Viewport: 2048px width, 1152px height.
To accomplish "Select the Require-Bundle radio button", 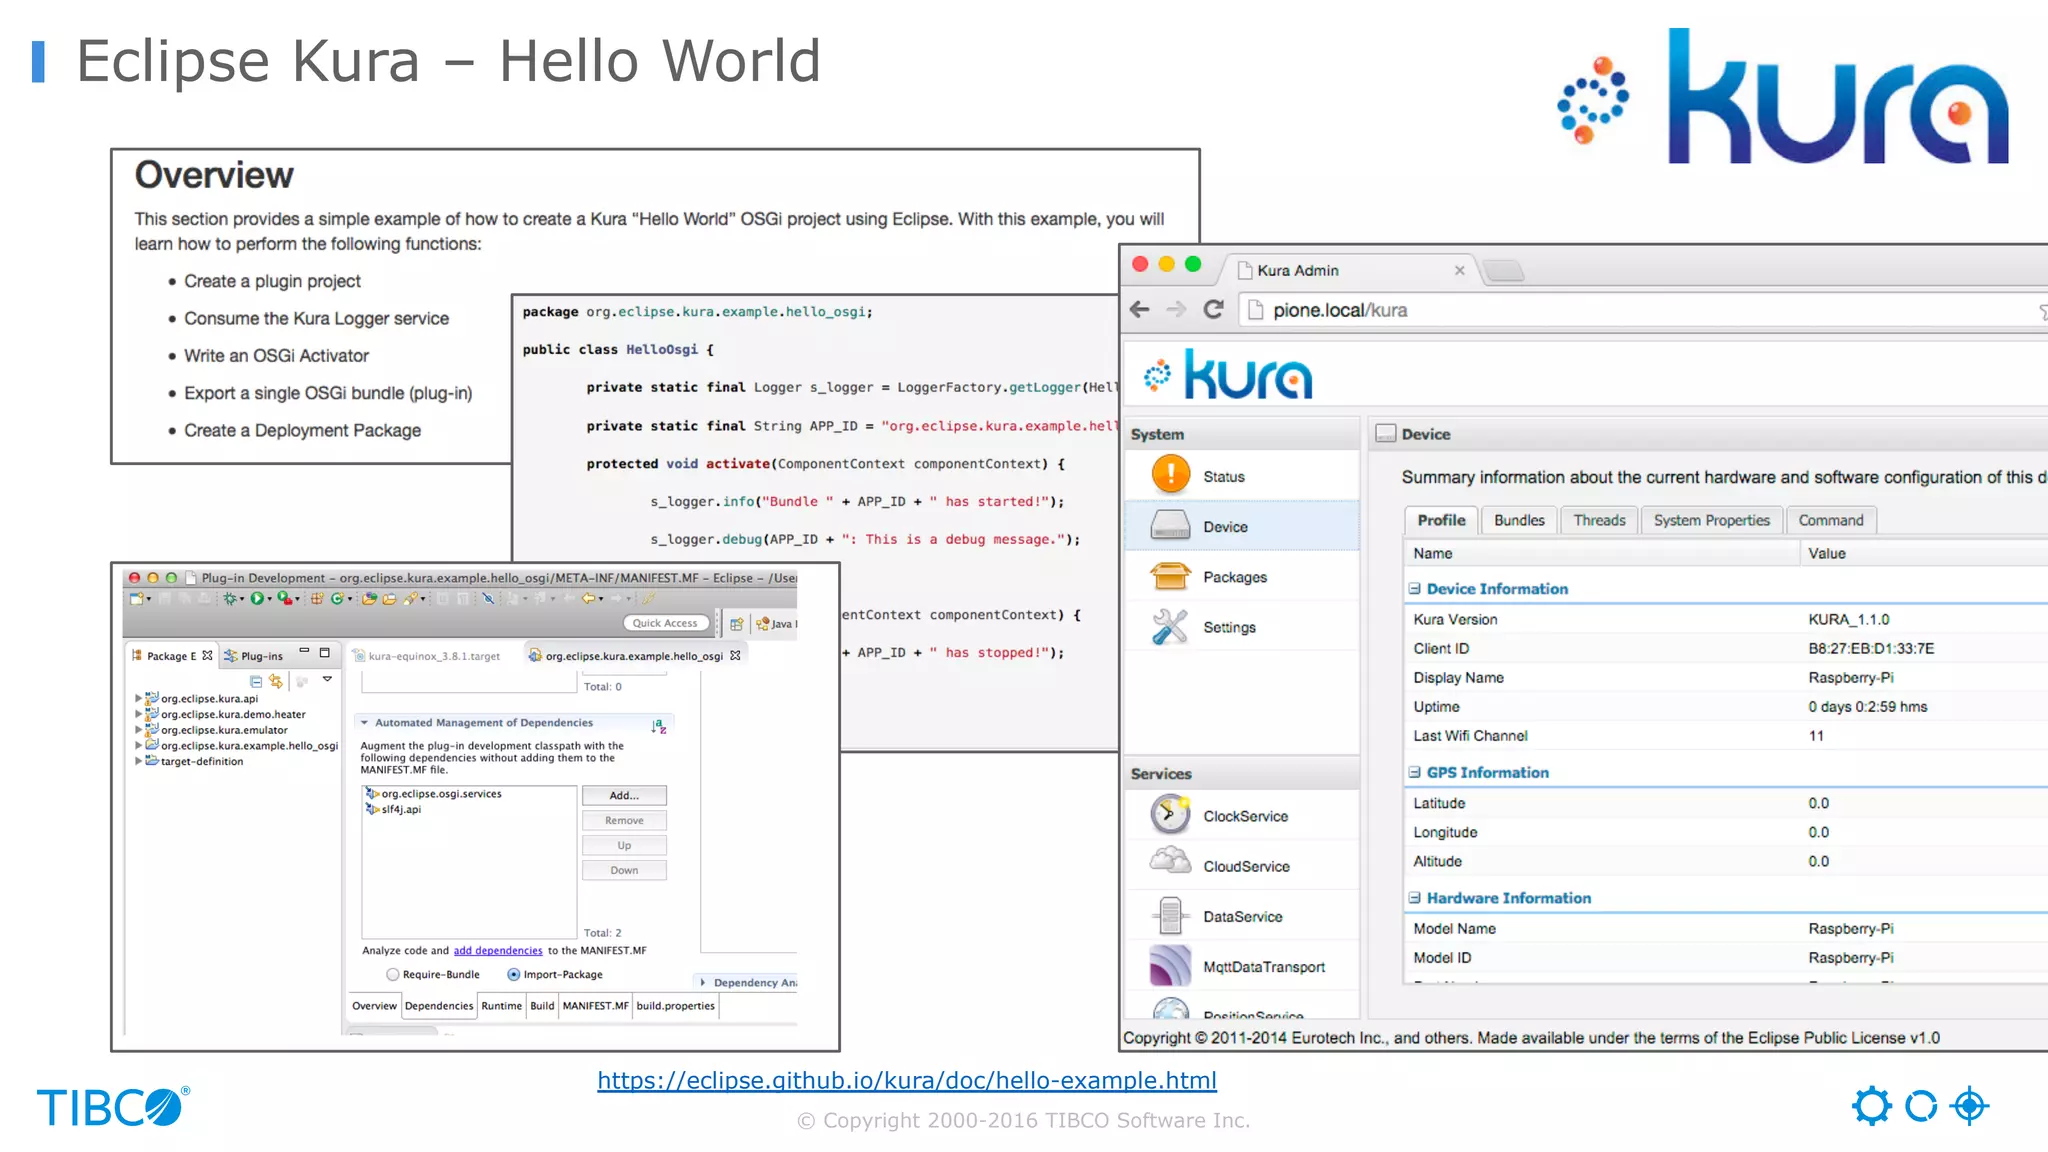I will pyautogui.click(x=393, y=974).
